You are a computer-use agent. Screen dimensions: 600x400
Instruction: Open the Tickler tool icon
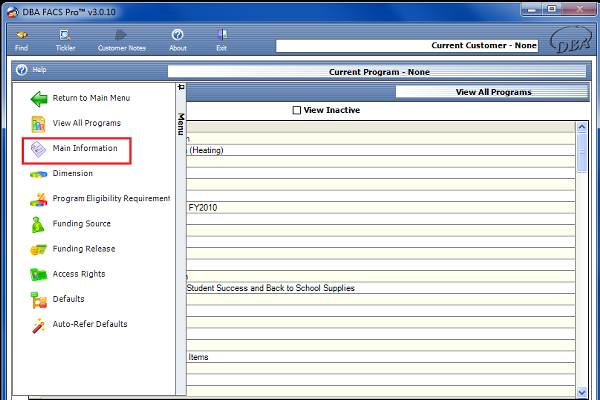(x=65, y=35)
